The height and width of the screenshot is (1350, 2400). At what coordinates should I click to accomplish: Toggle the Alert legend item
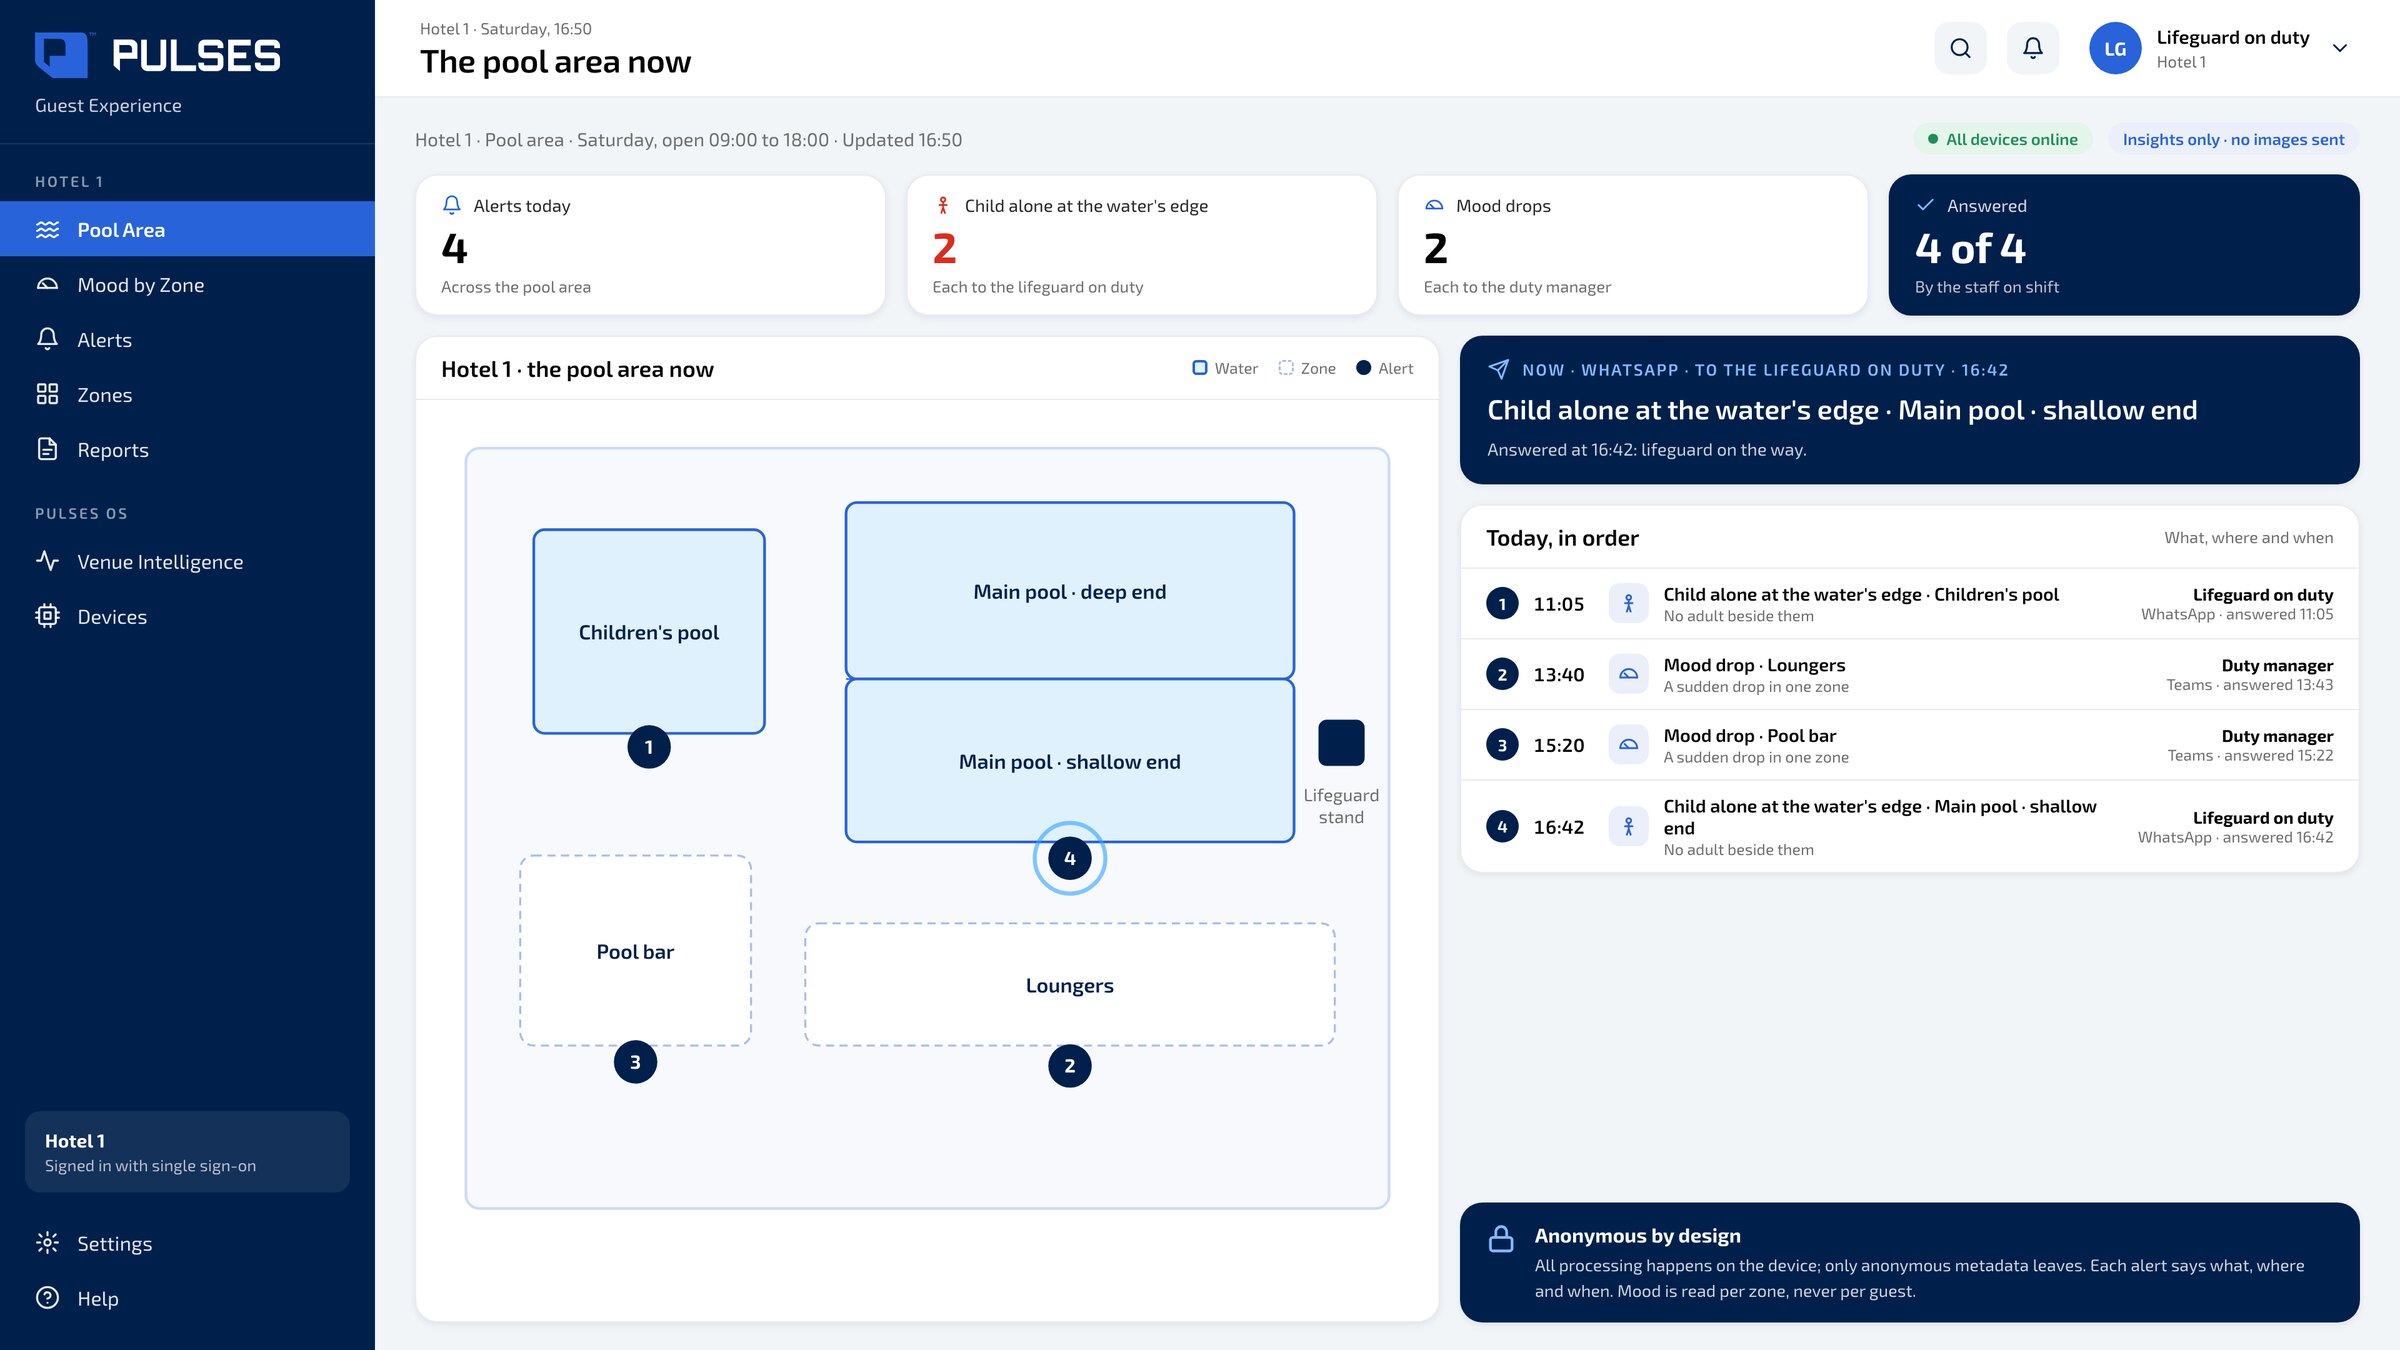1385,368
